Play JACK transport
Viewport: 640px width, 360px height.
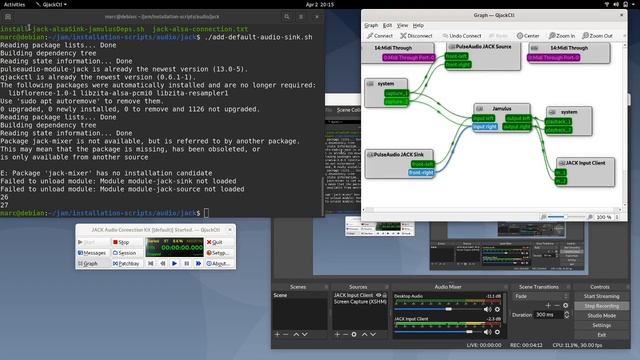click(174, 264)
